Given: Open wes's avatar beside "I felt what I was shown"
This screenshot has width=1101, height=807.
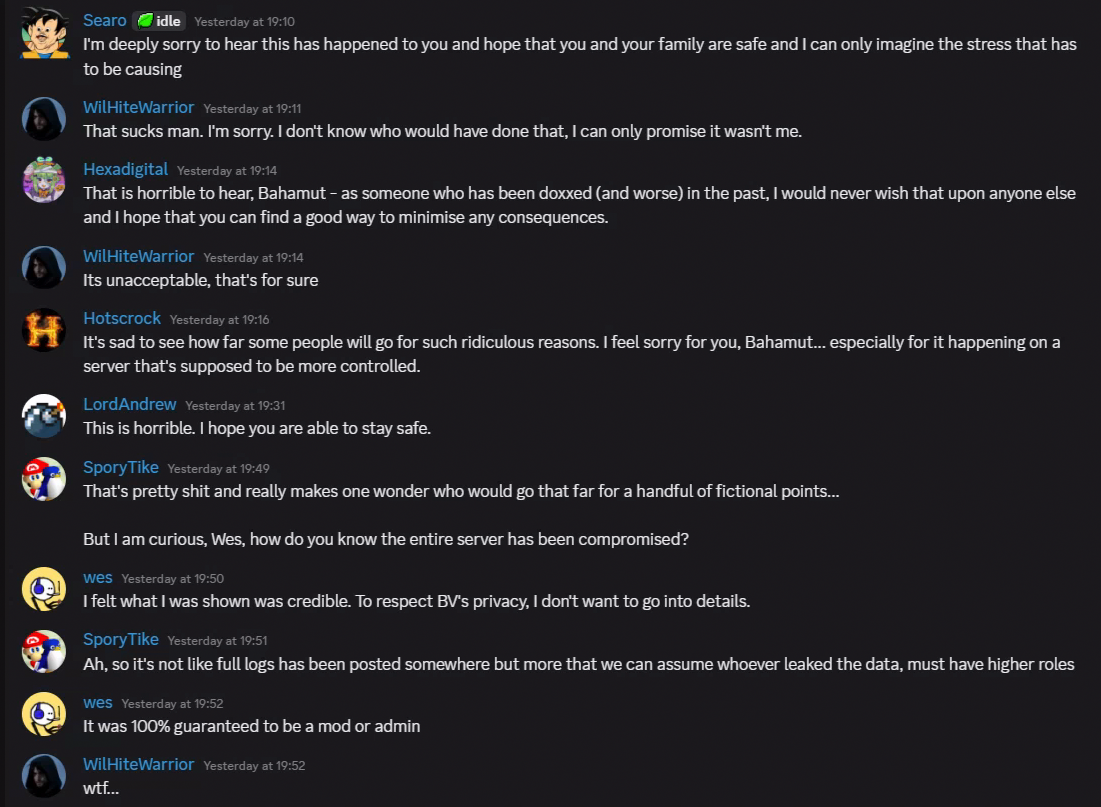Looking at the screenshot, I should 44,590.
